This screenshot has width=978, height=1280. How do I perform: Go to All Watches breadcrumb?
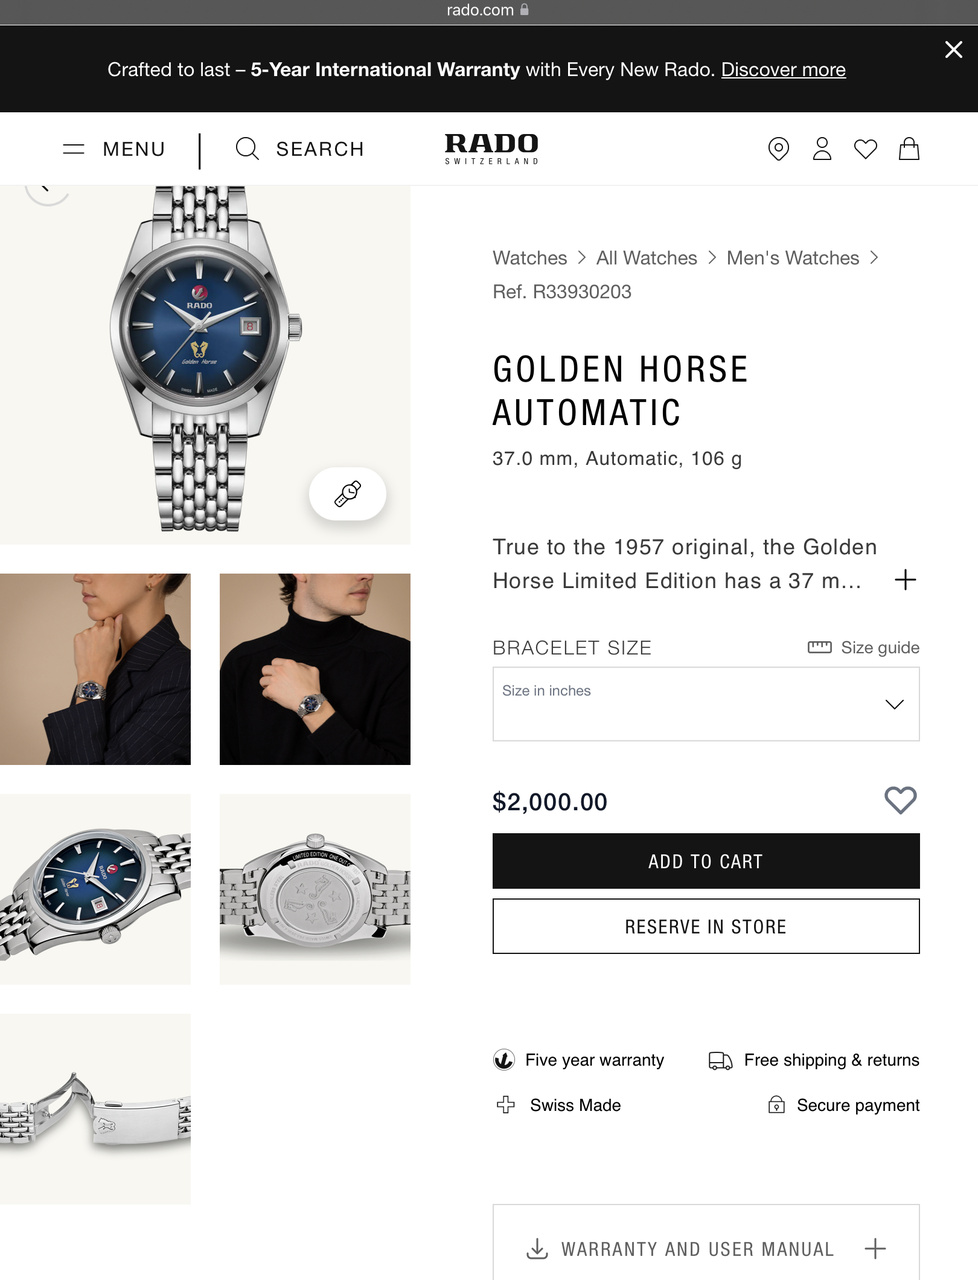point(647,258)
